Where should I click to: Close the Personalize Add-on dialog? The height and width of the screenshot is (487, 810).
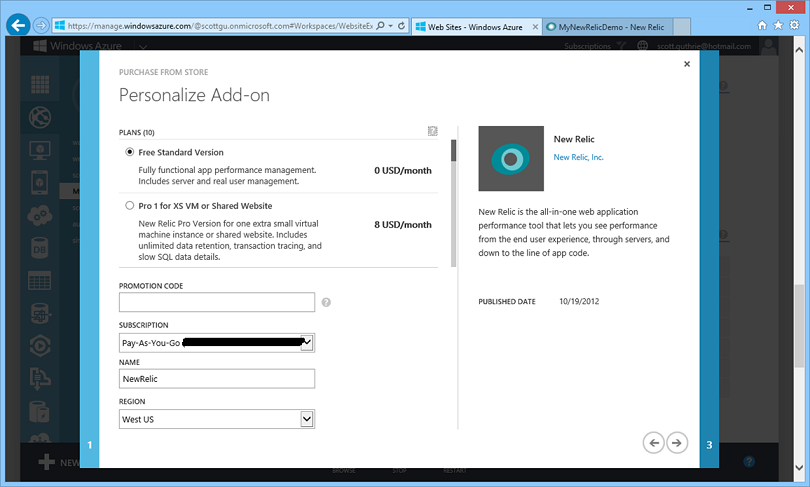(687, 64)
